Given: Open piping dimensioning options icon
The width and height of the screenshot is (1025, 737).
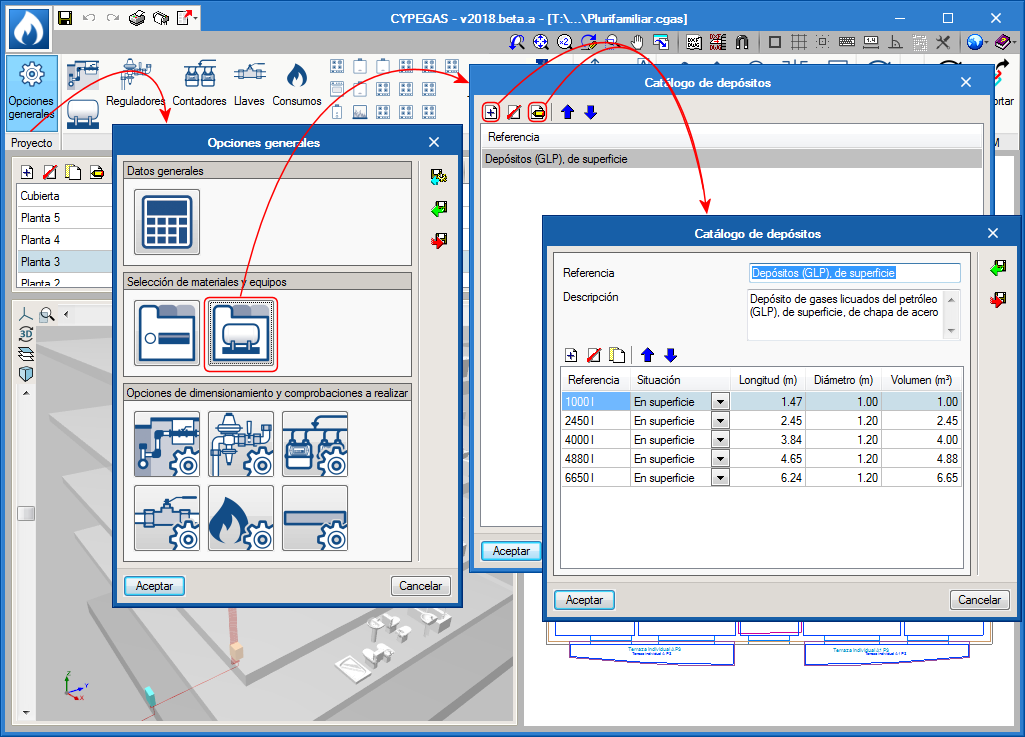Looking at the screenshot, I should tap(167, 444).
